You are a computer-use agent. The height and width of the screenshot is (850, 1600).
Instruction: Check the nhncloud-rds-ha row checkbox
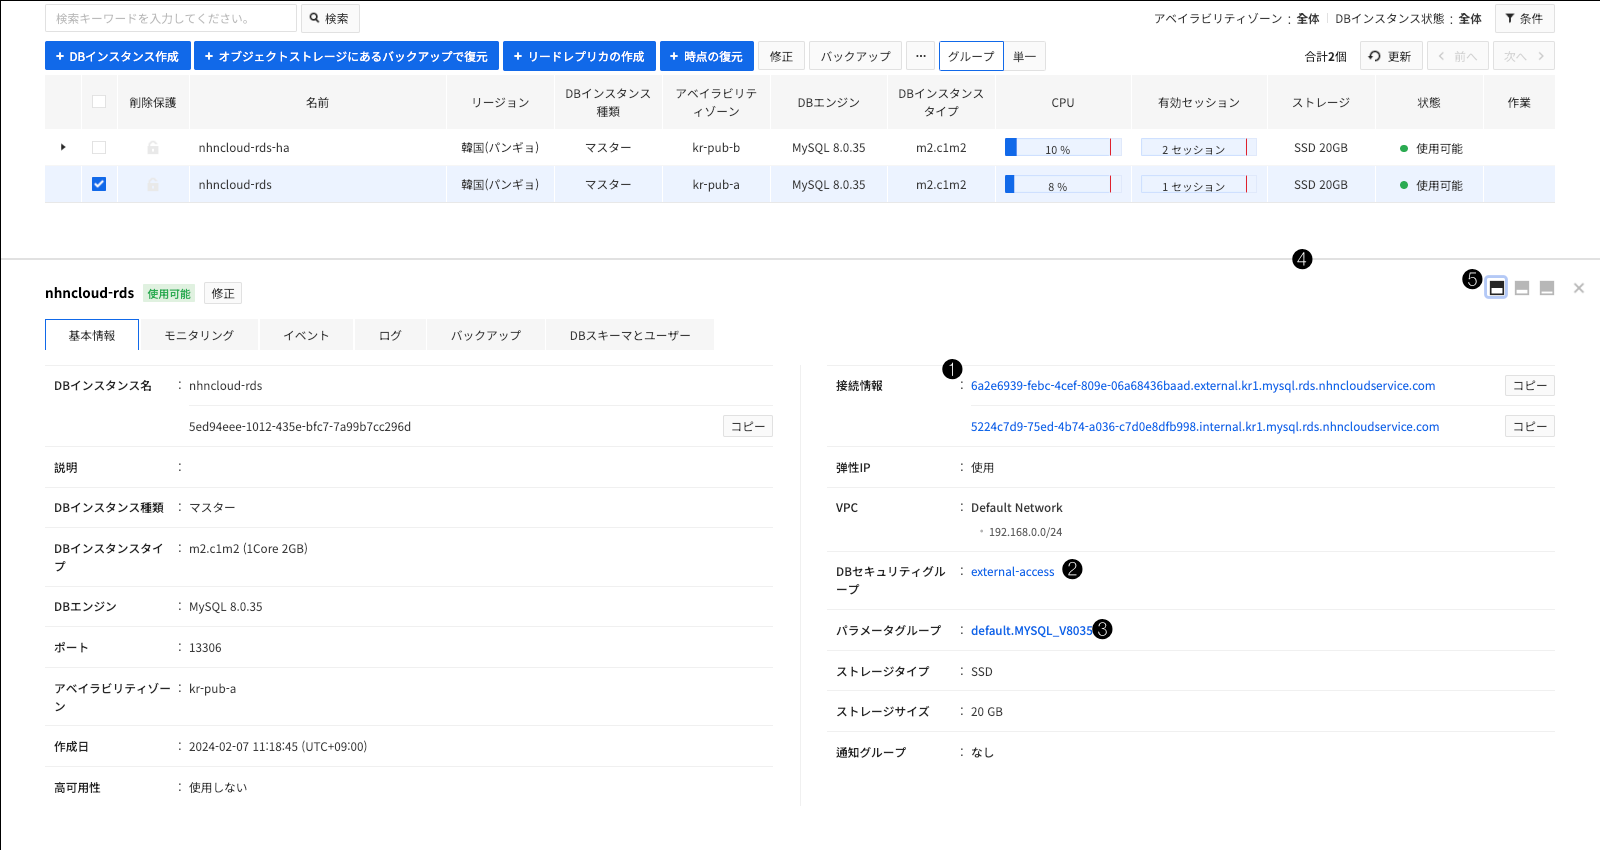(x=99, y=147)
